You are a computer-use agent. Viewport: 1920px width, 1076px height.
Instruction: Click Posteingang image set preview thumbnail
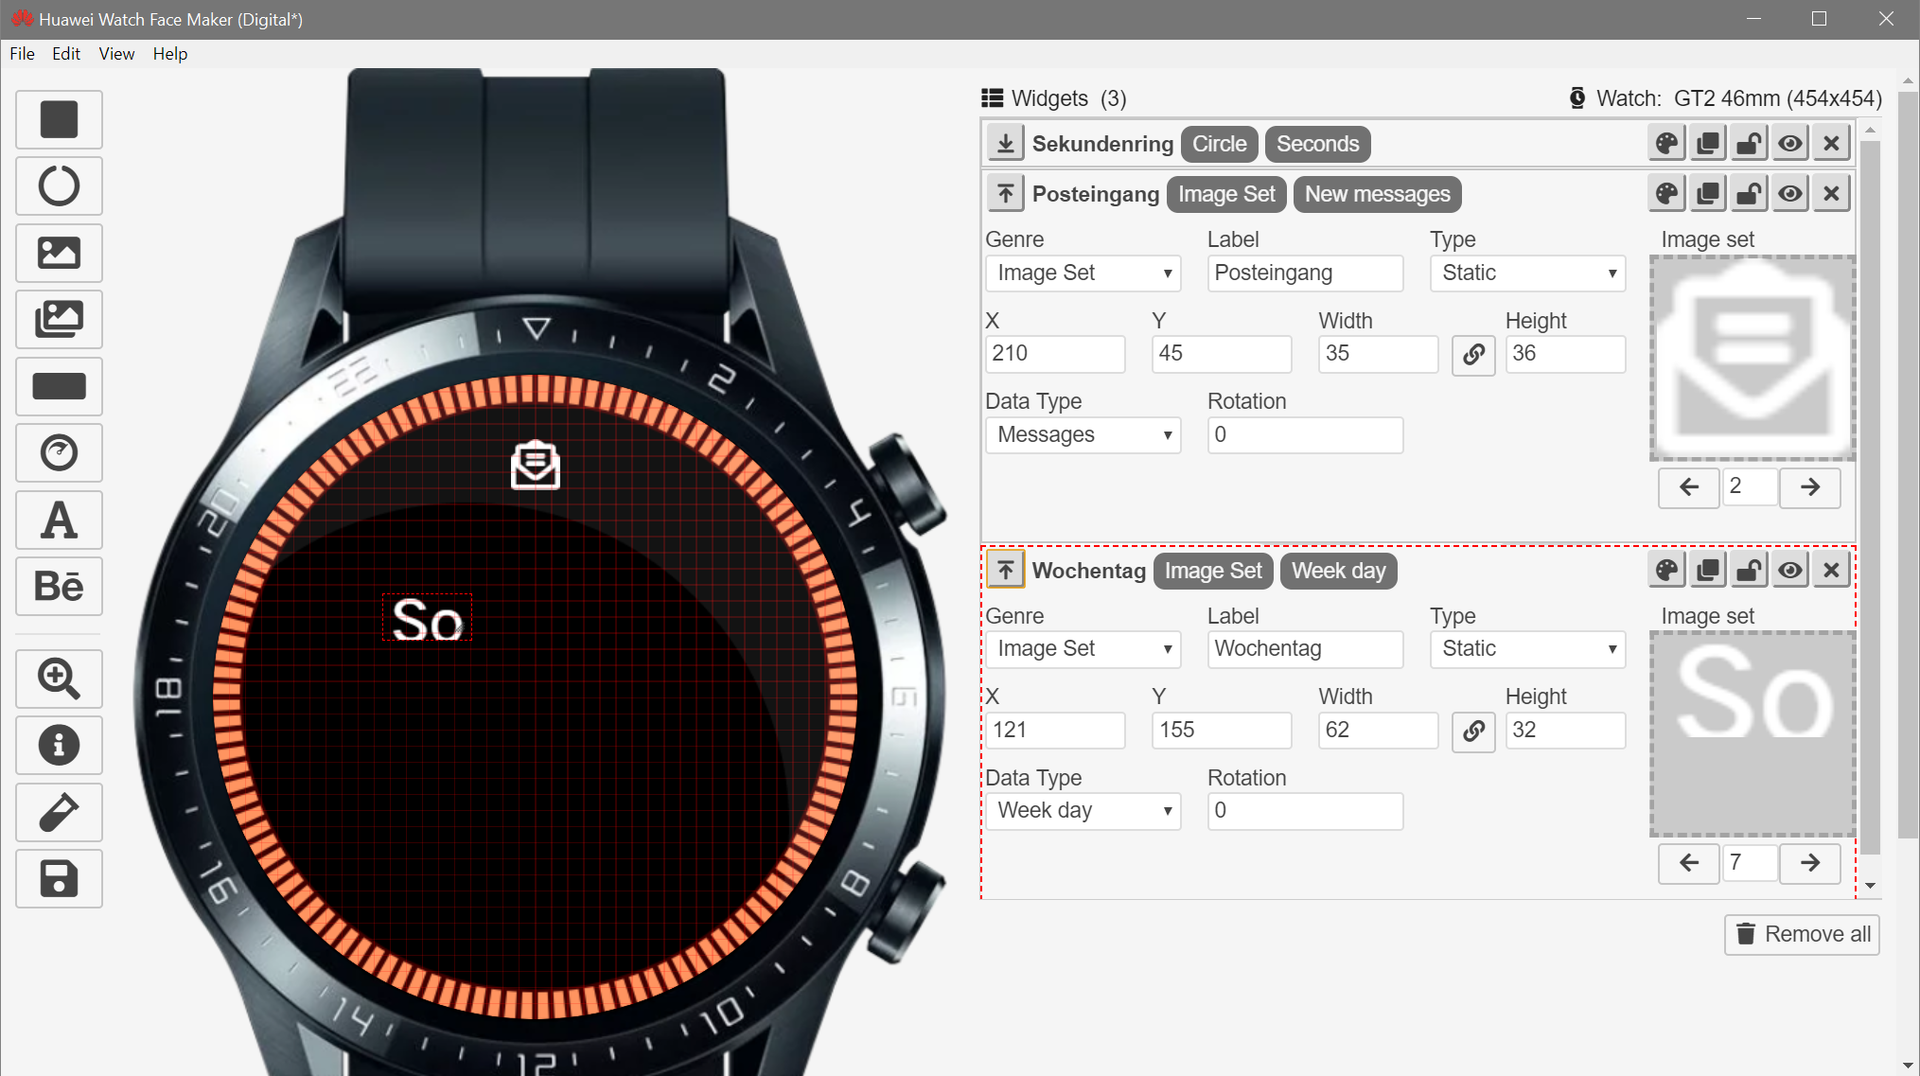1752,358
